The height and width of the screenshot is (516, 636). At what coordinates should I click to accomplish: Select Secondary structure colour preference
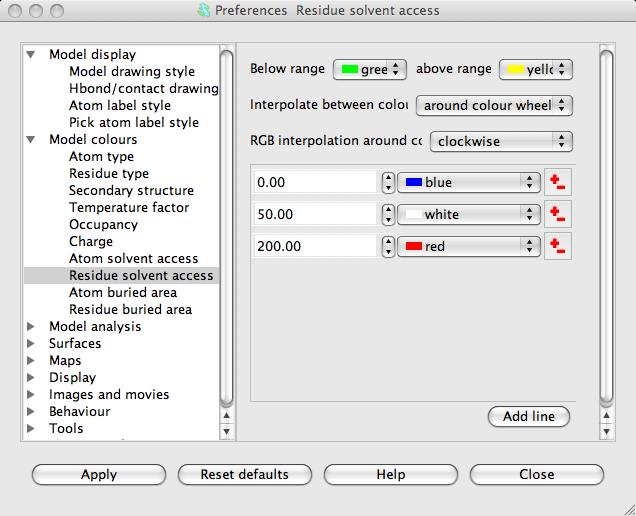(x=131, y=191)
